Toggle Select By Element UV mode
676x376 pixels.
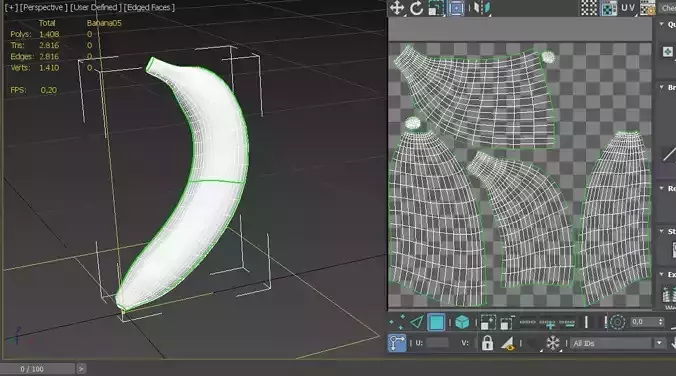[x=462, y=322]
